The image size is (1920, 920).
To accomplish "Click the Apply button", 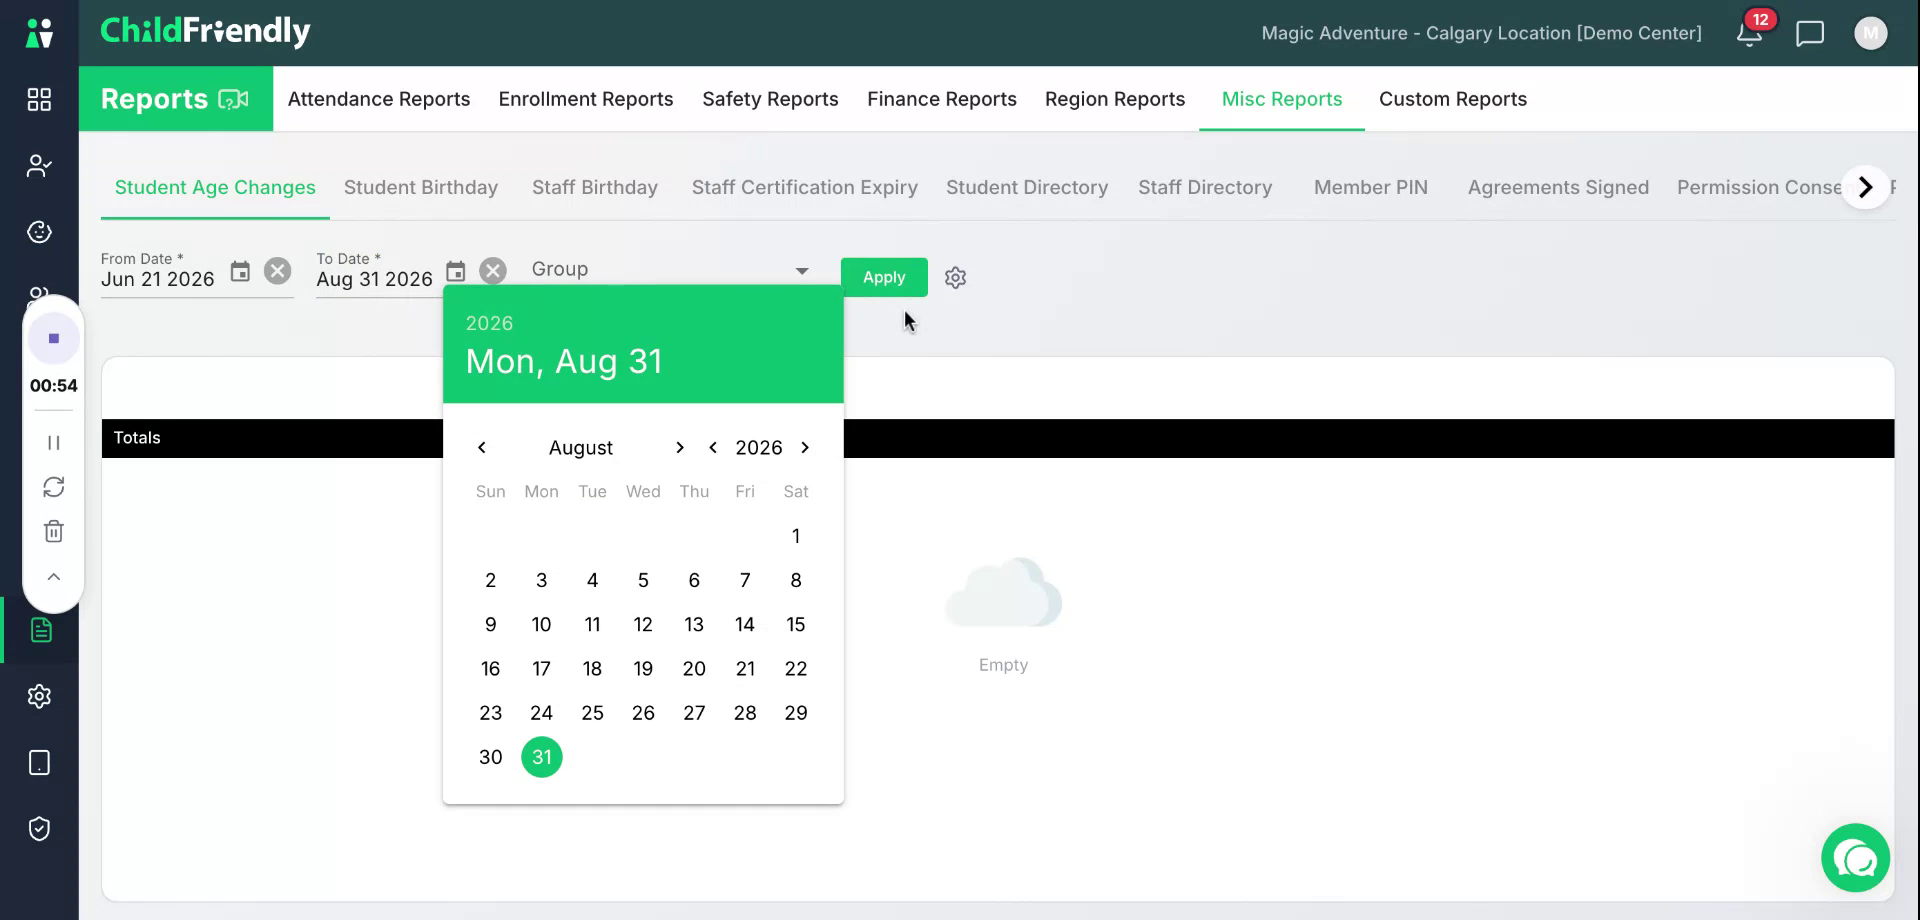I will (884, 277).
